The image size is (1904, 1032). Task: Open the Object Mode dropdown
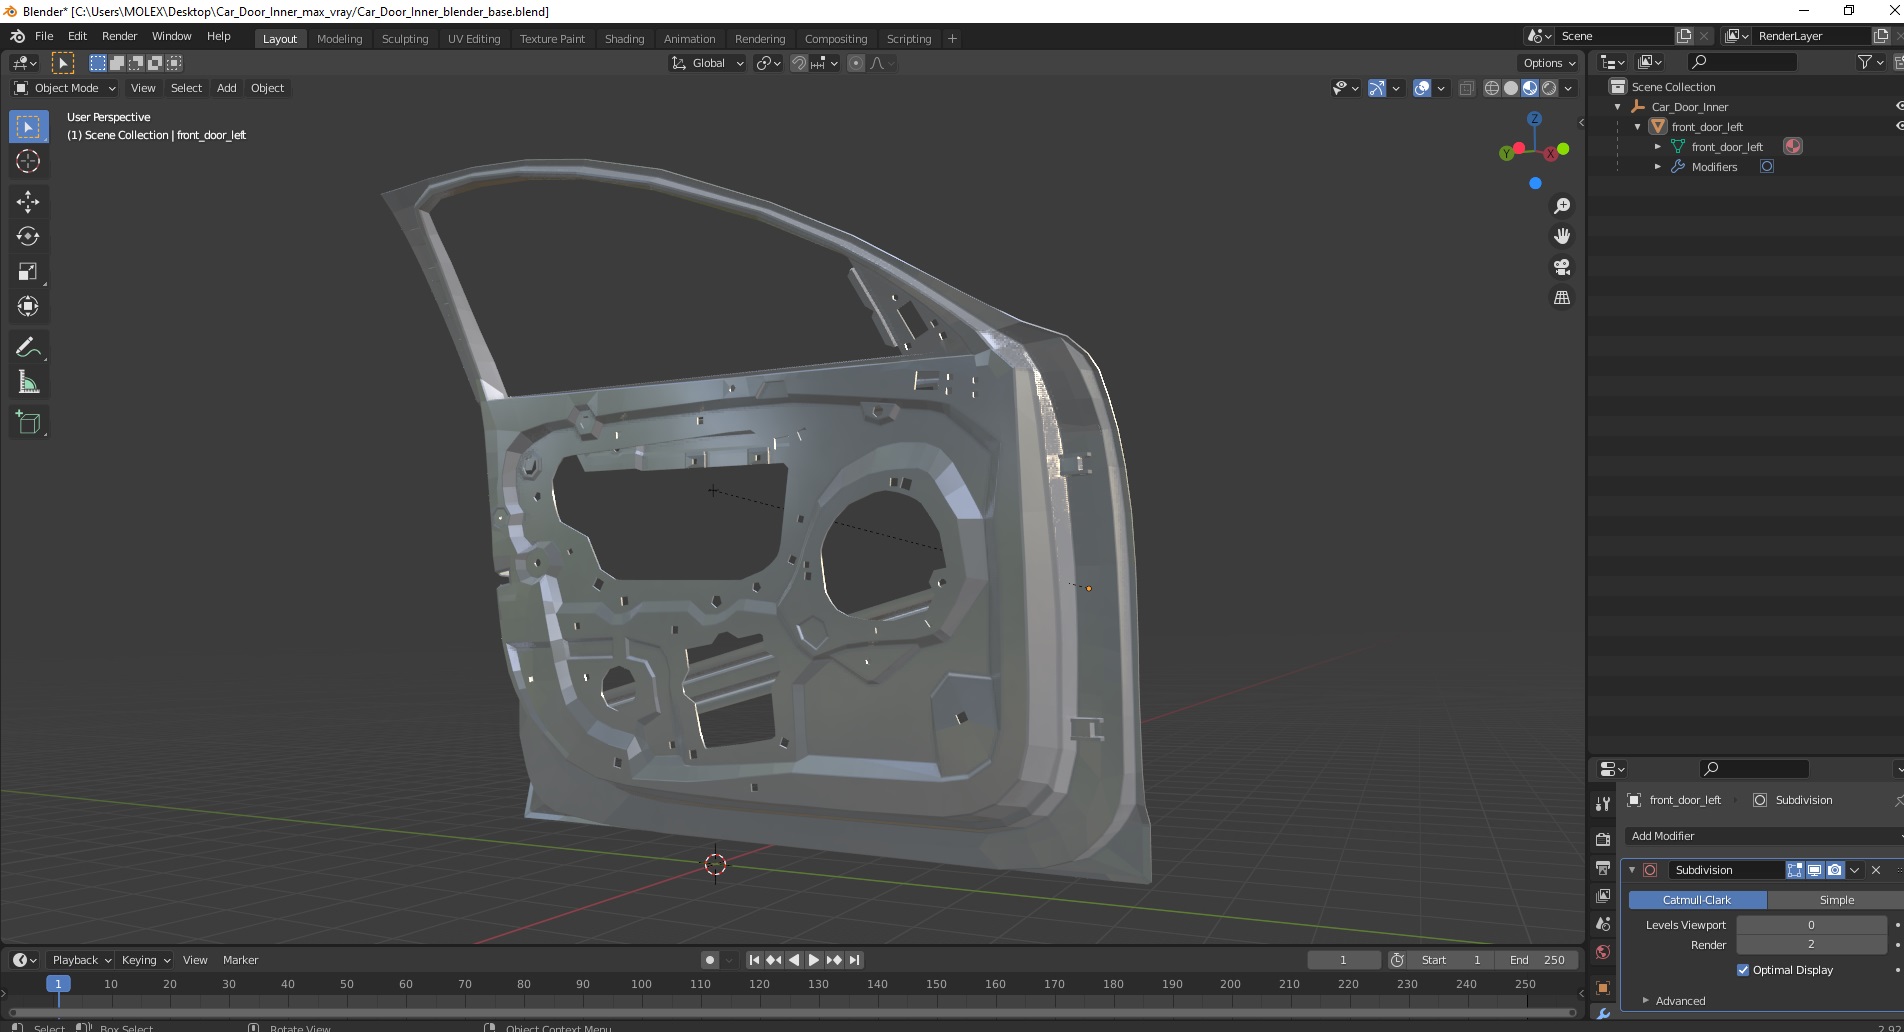[65, 88]
